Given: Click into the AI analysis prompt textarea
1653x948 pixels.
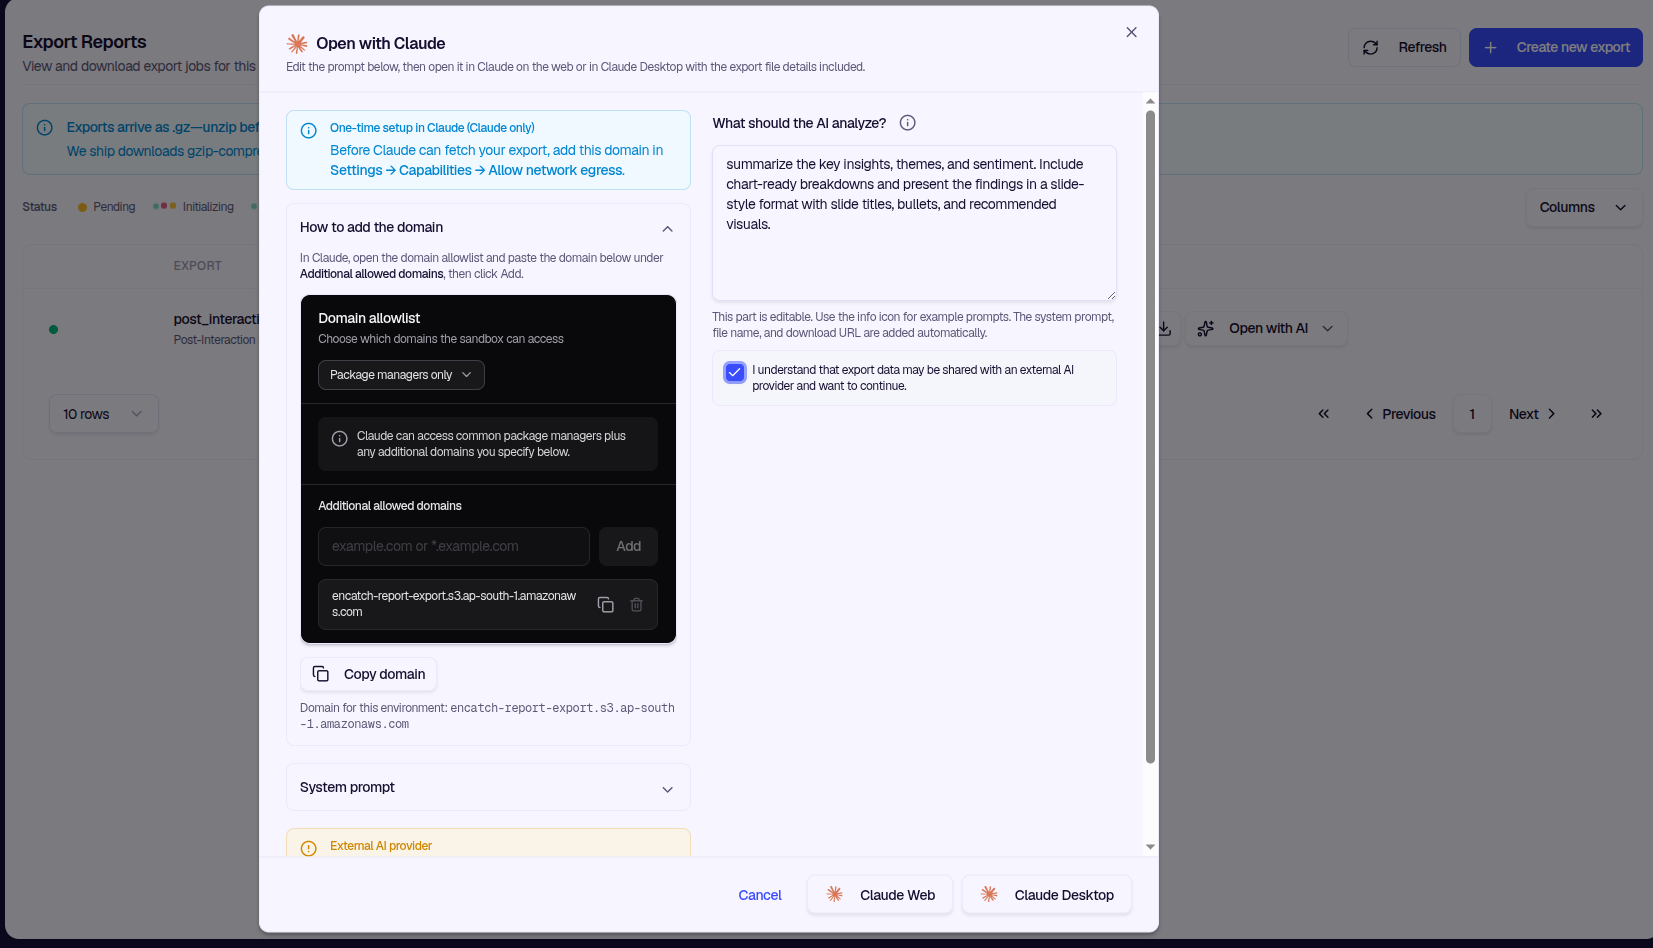Looking at the screenshot, I should point(914,223).
